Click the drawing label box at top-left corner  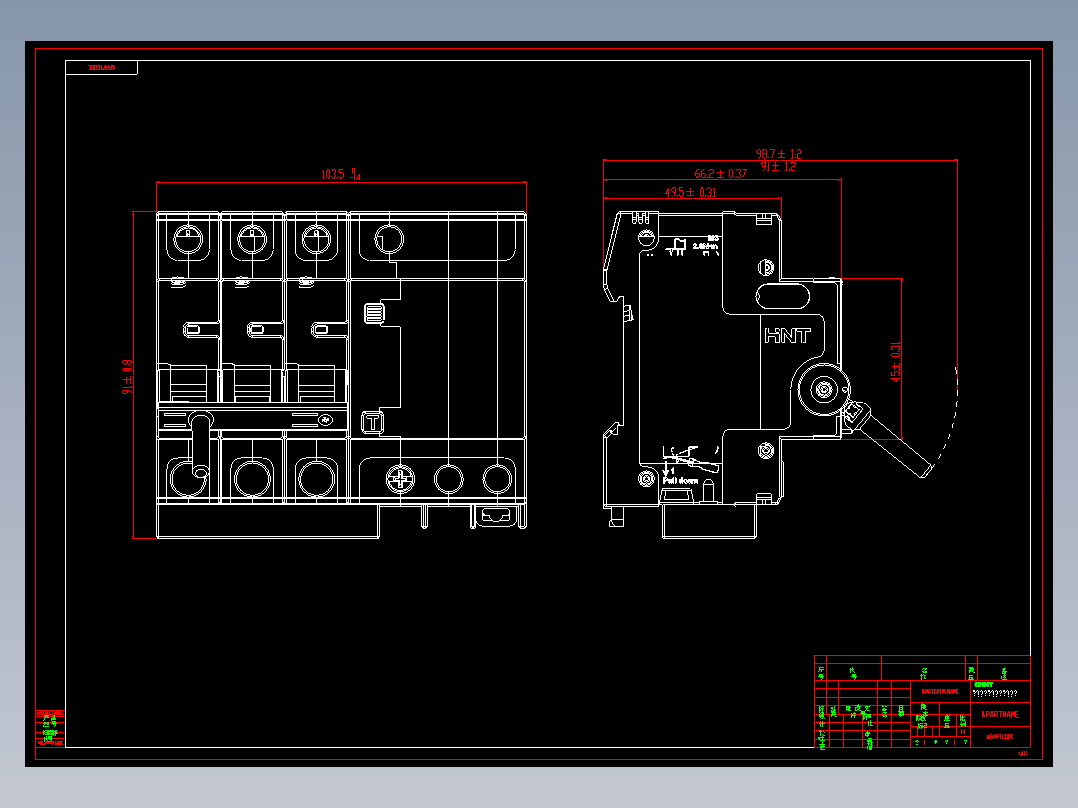[x=101, y=67]
